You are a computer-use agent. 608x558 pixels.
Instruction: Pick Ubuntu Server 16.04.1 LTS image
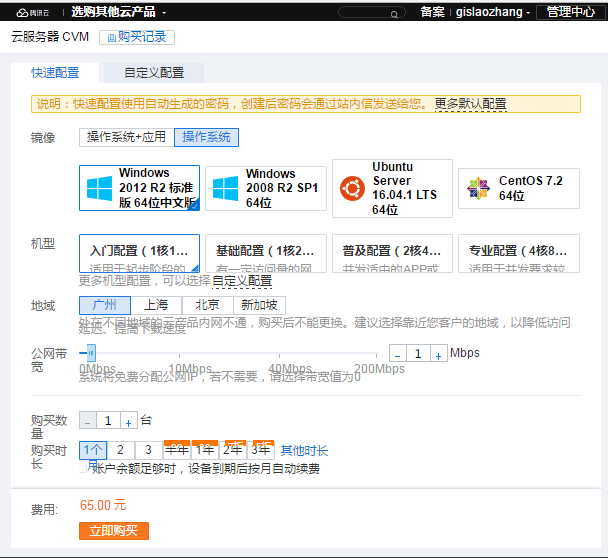tap(392, 188)
